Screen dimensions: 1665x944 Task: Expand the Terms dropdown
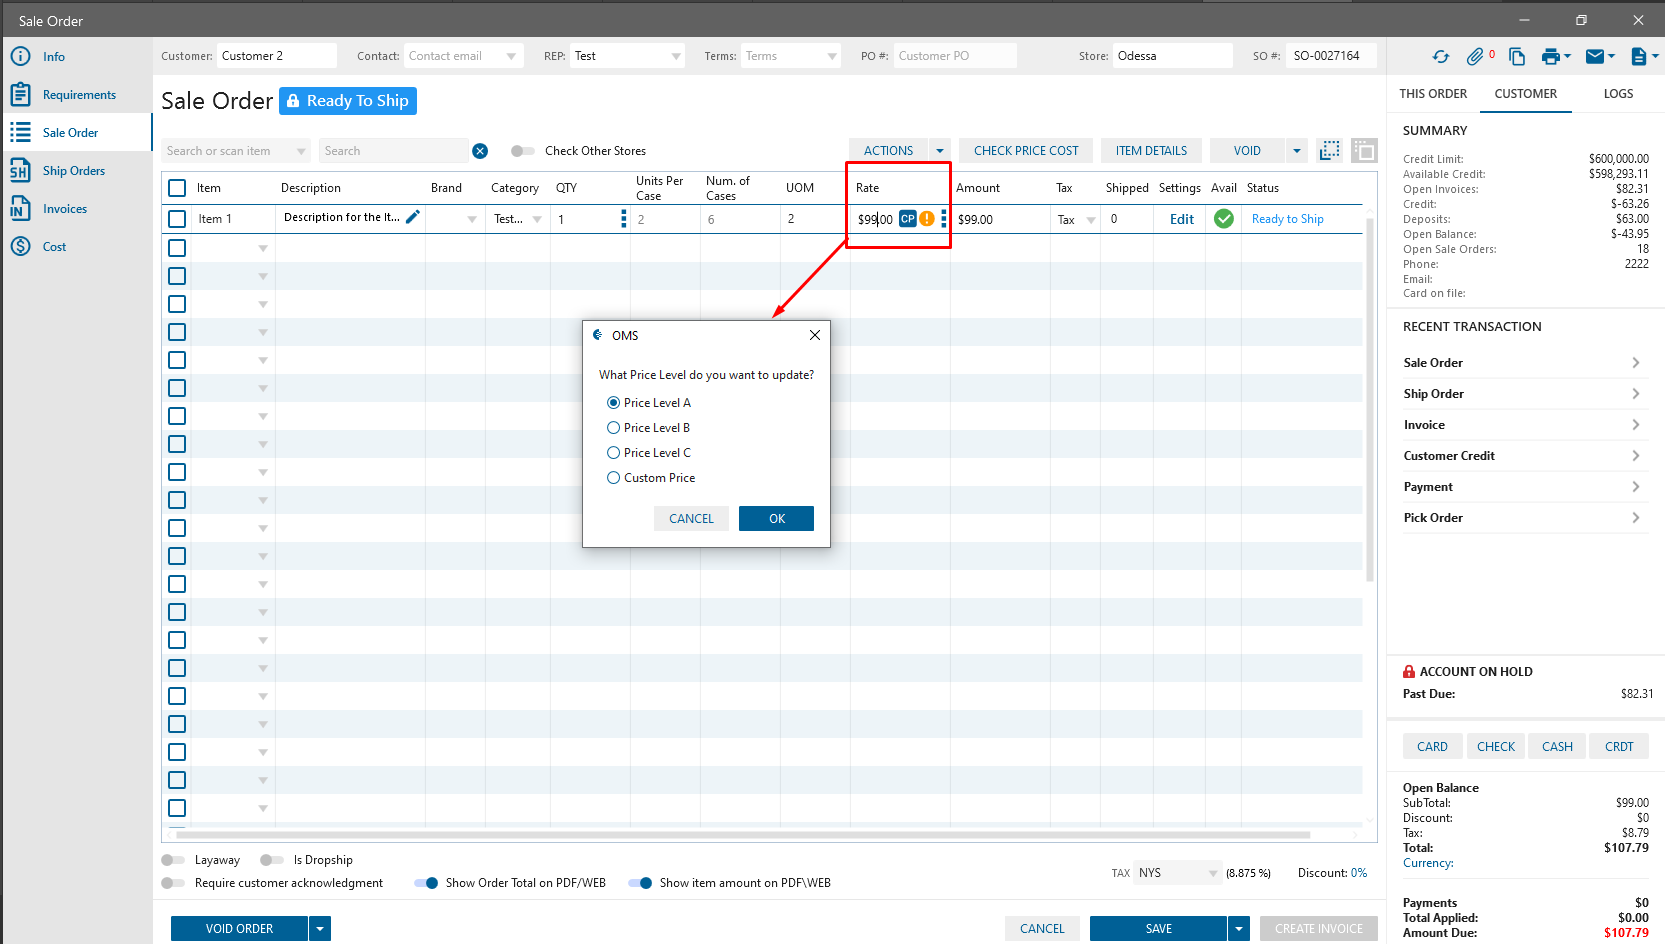[x=832, y=56]
